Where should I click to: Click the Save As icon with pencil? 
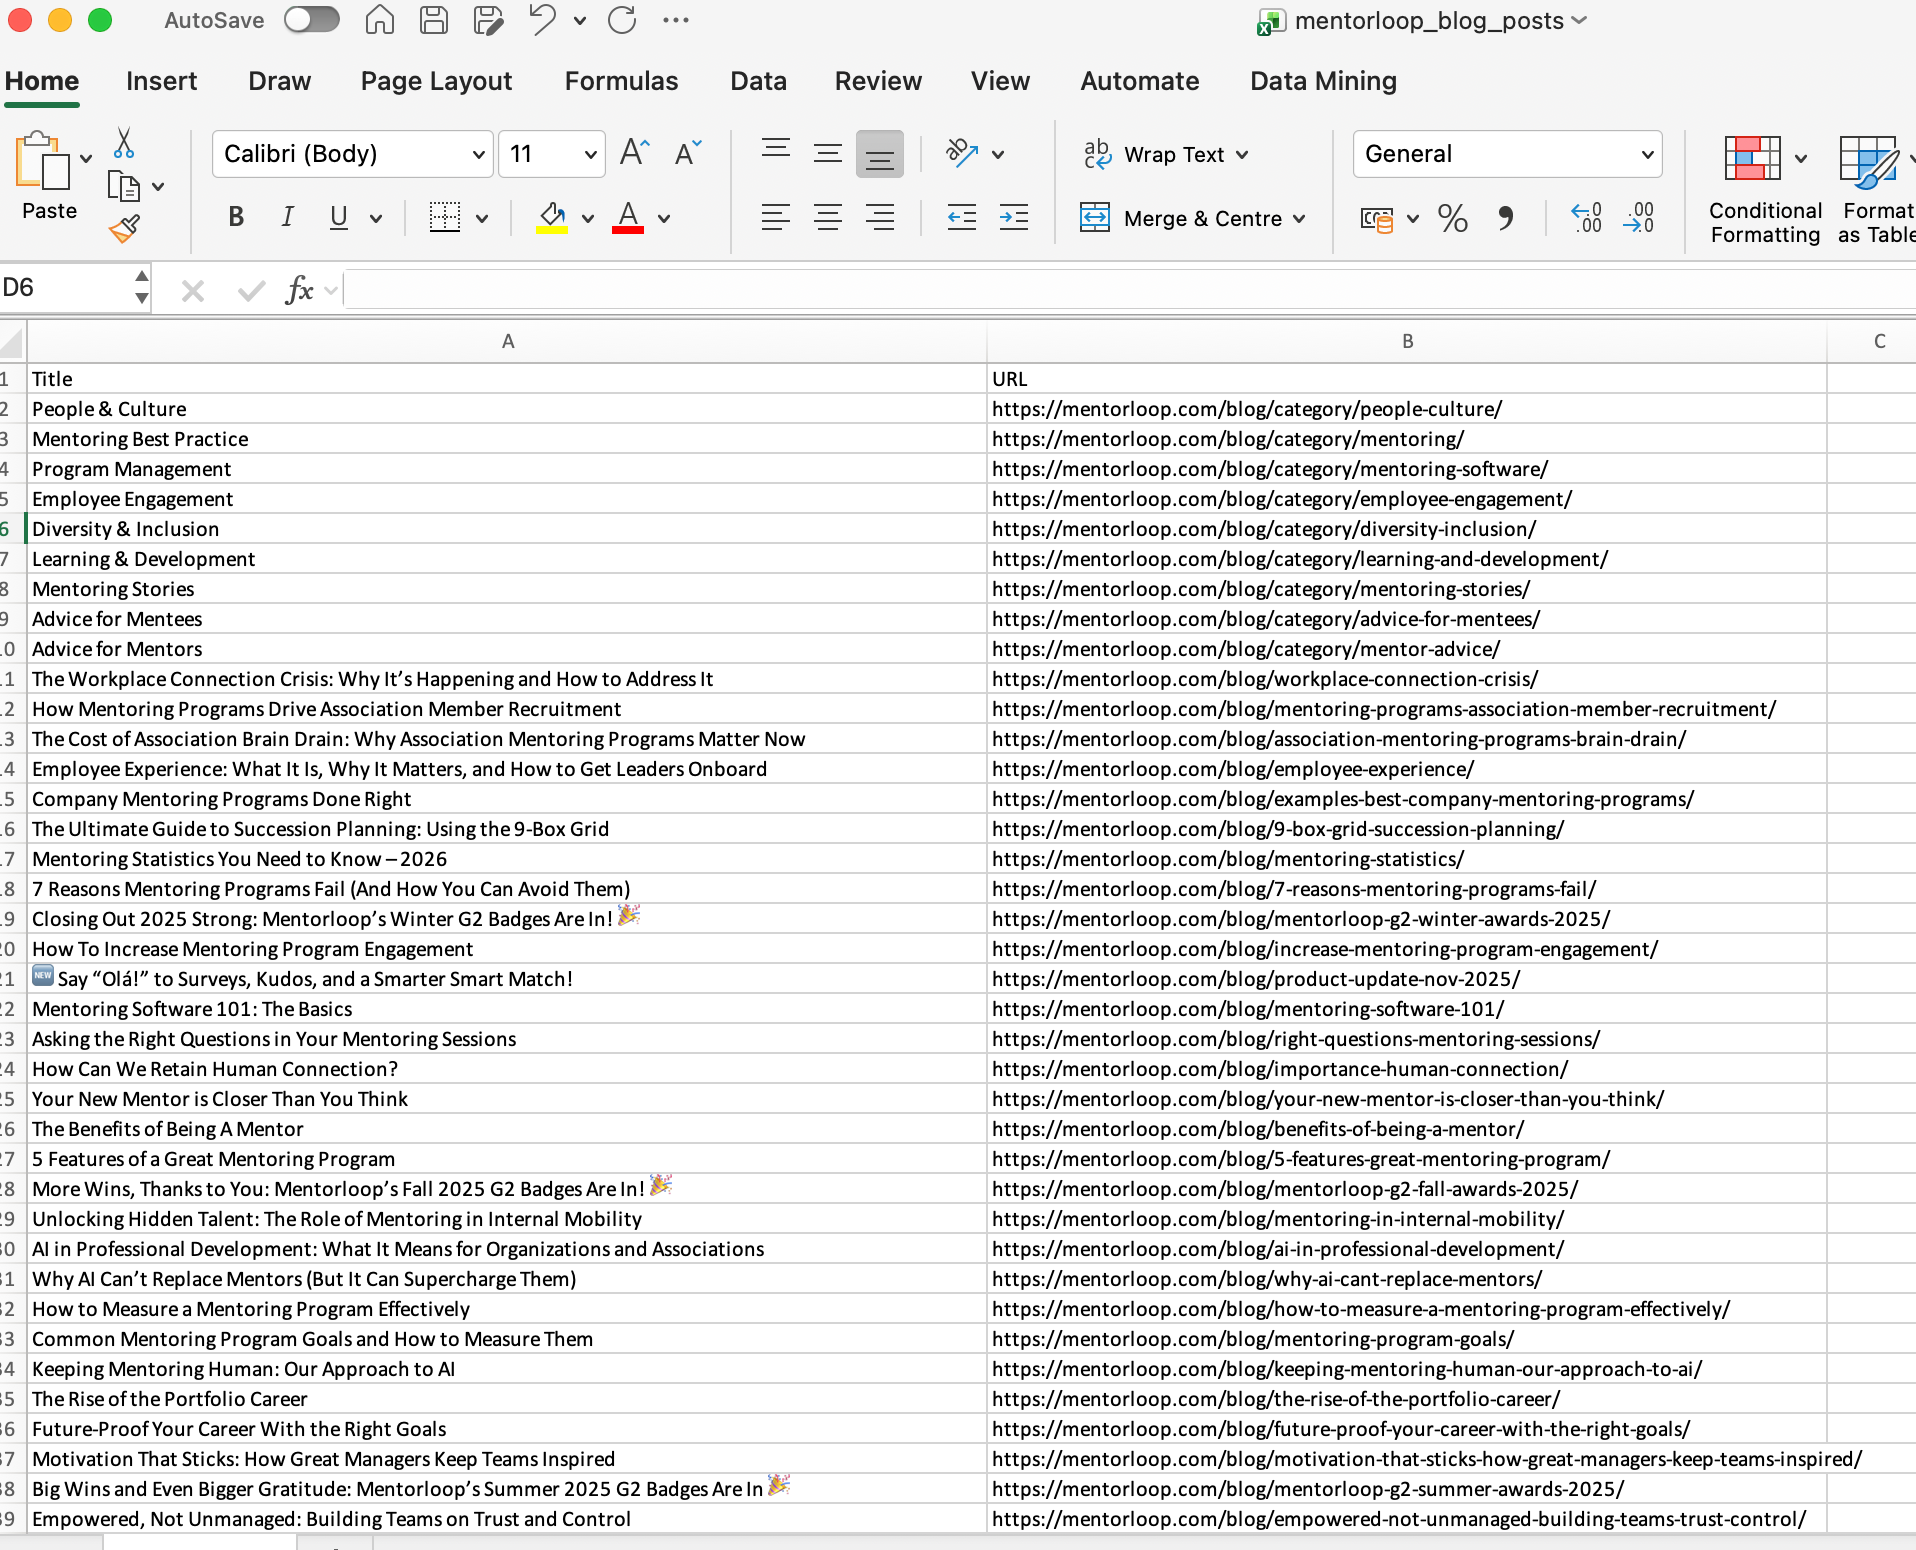point(488,20)
